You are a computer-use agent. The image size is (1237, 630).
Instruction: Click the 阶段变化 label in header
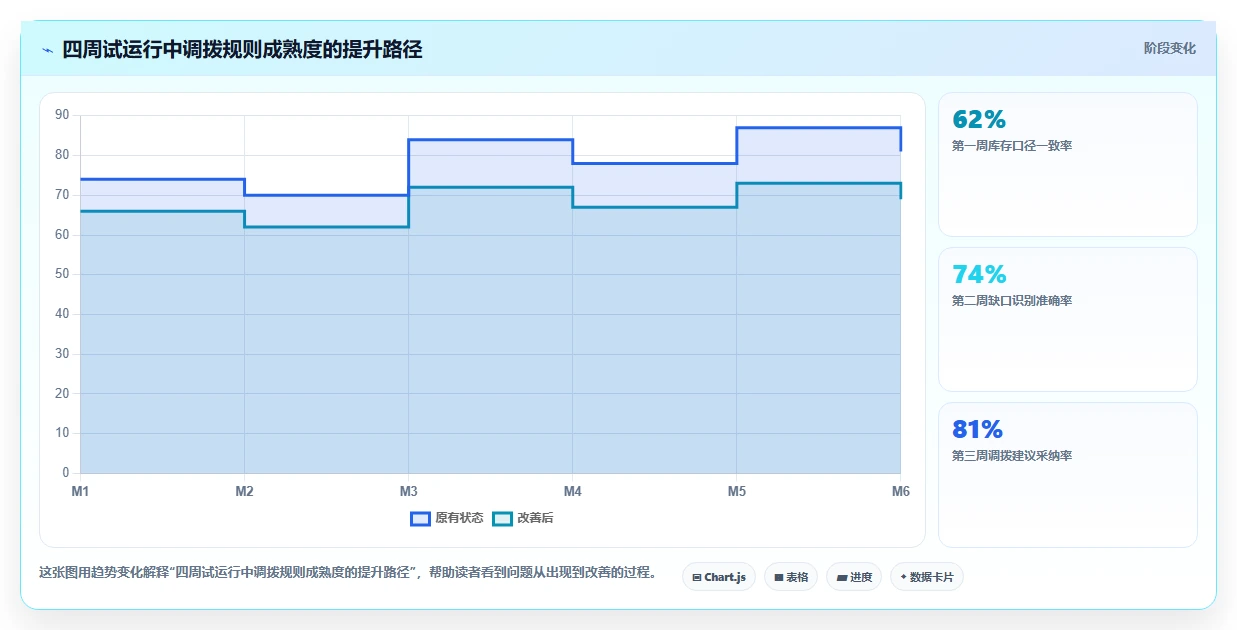(x=1169, y=48)
